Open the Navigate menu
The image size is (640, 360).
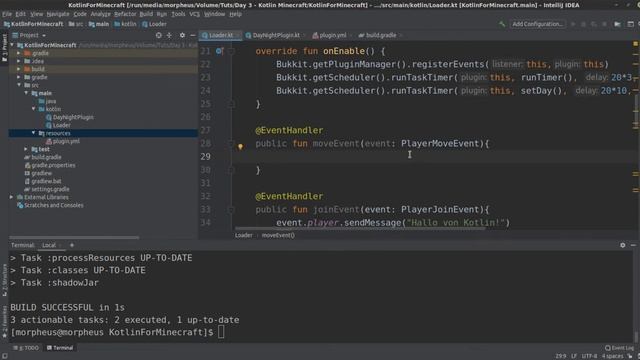click(58, 14)
